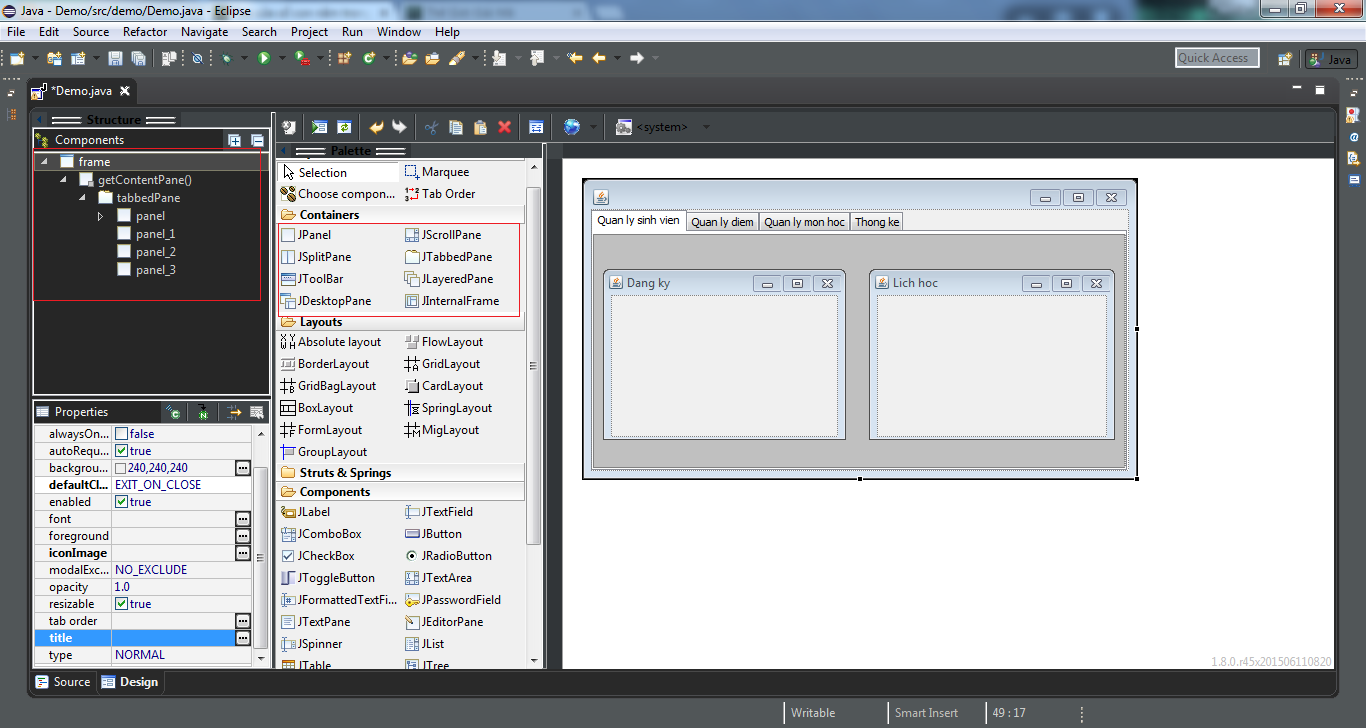Go forward using the white Forward arrow

point(636,58)
